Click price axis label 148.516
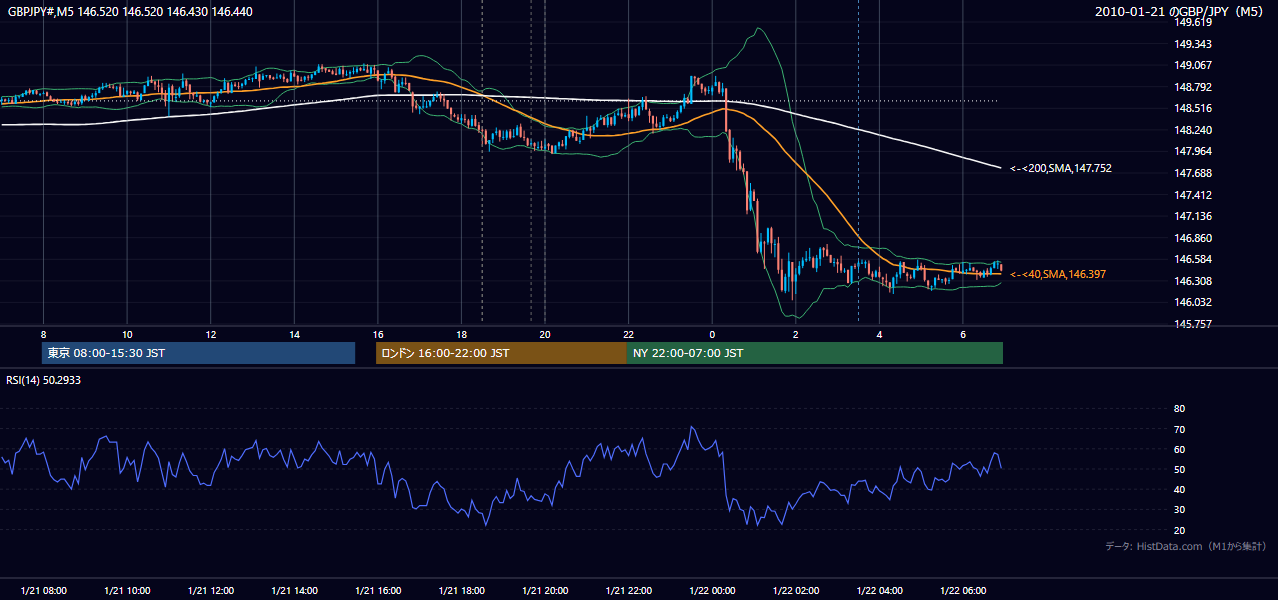Image resolution: width=1278 pixels, height=600 pixels. [1194, 108]
